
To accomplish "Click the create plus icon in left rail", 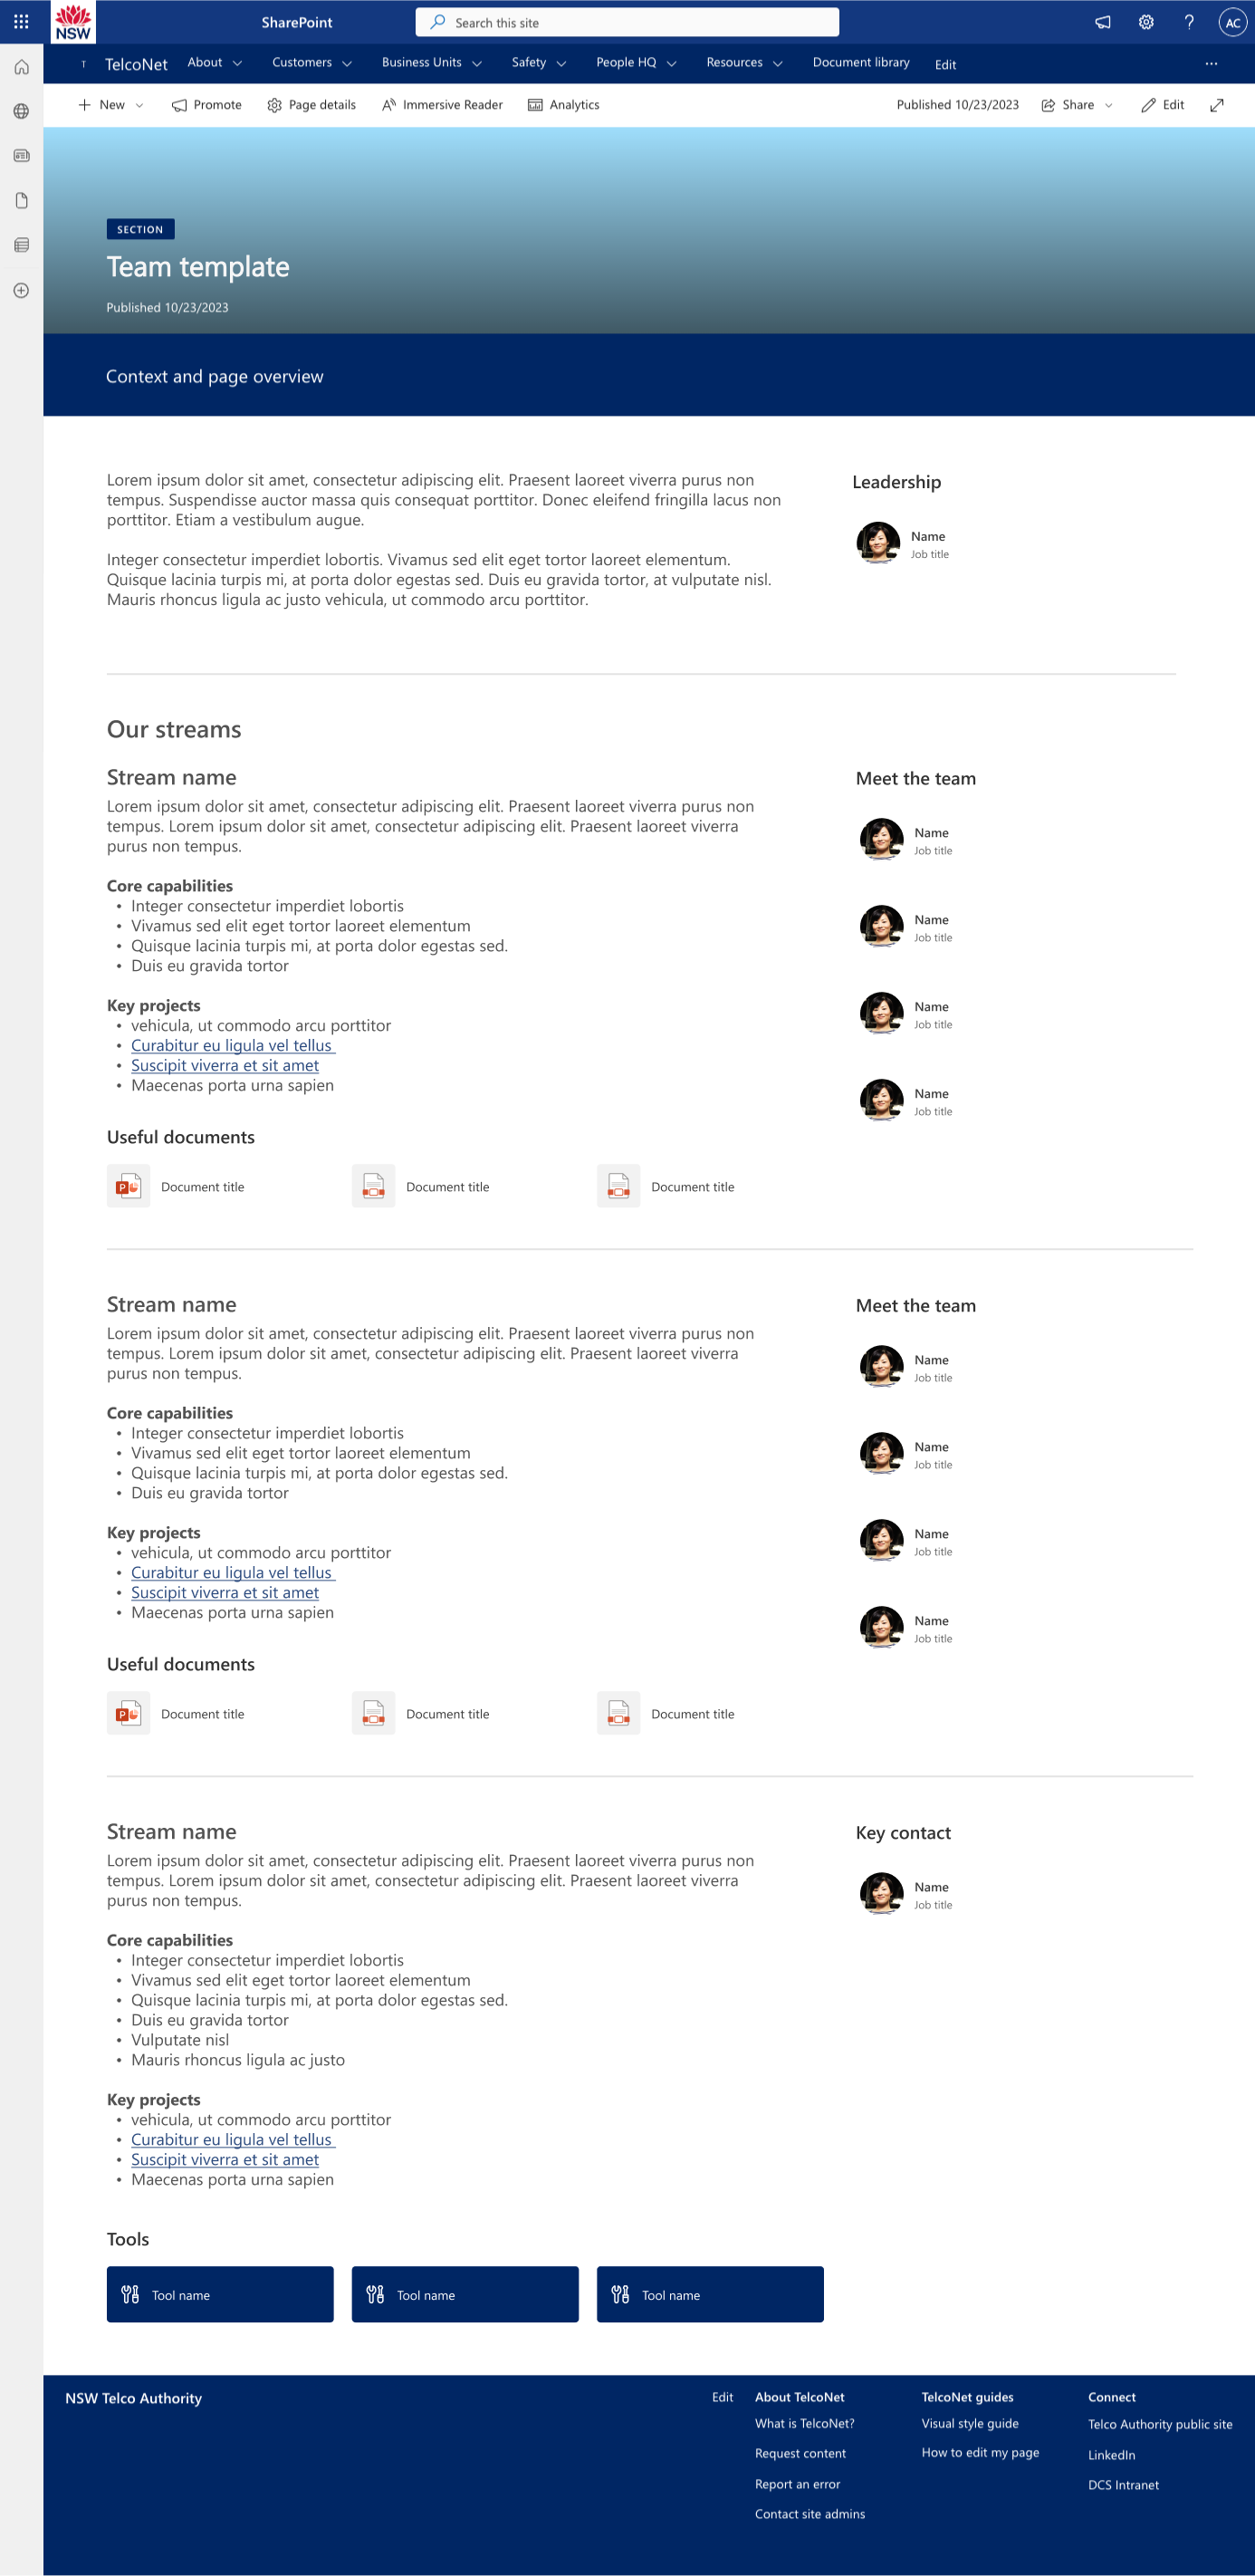I will tap(21, 290).
